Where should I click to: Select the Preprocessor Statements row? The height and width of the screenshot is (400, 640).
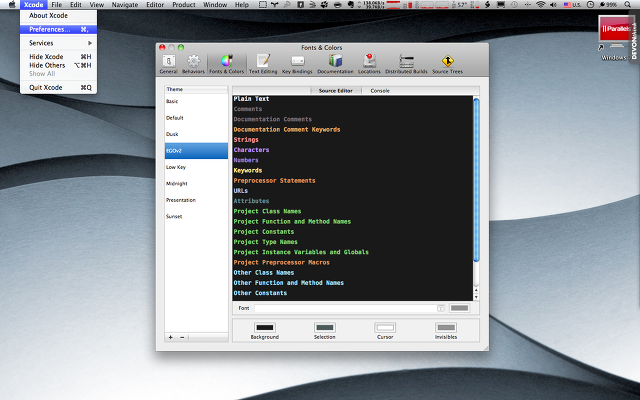click(x=353, y=180)
